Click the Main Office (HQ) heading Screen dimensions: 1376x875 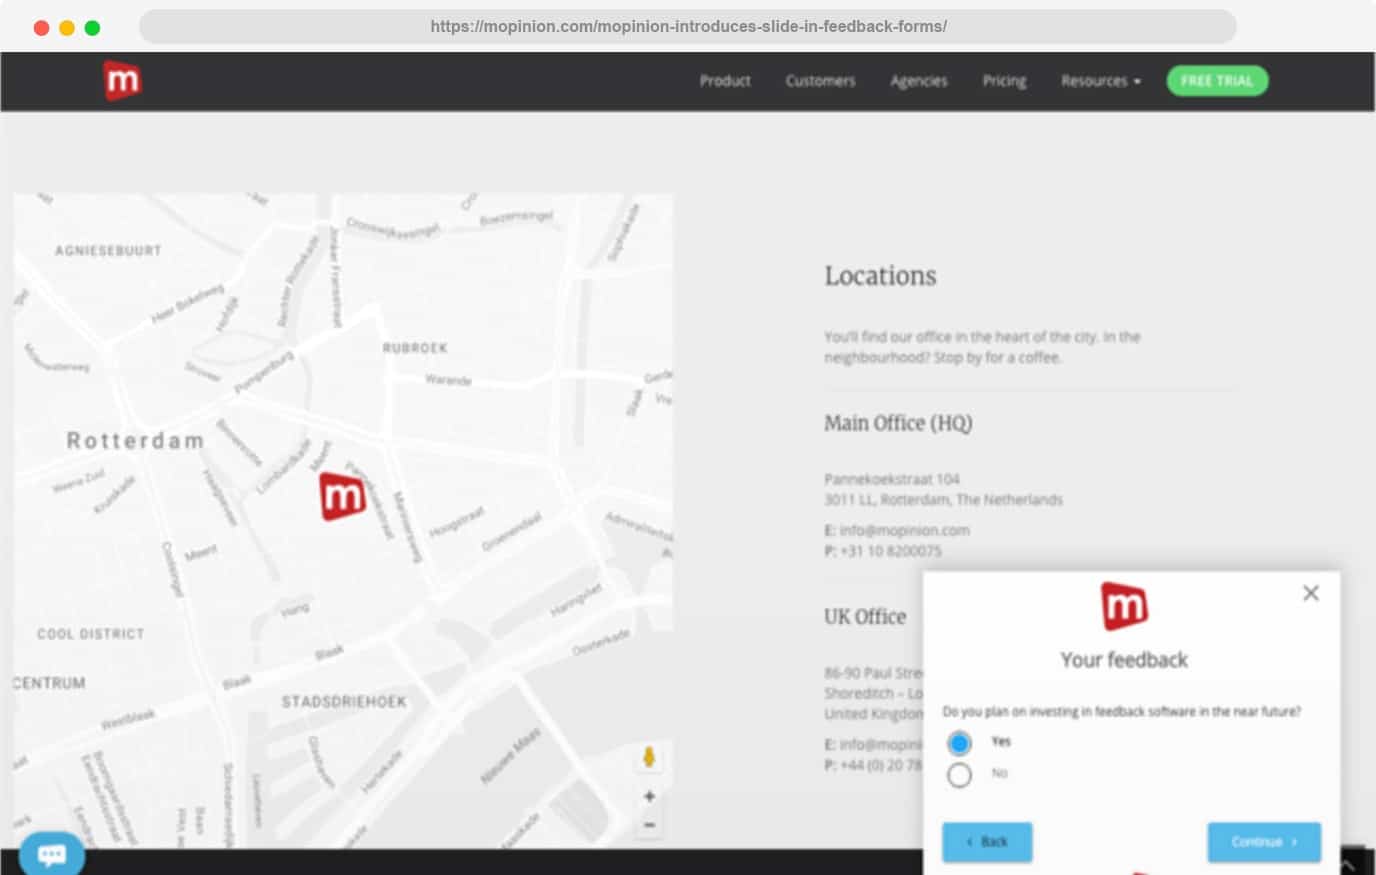(898, 423)
